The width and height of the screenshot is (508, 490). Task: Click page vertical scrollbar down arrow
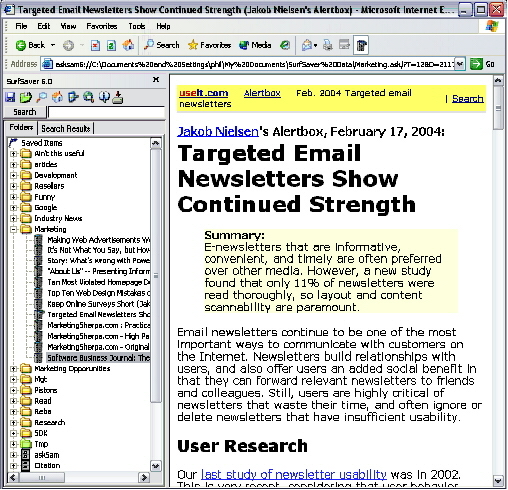click(x=498, y=481)
